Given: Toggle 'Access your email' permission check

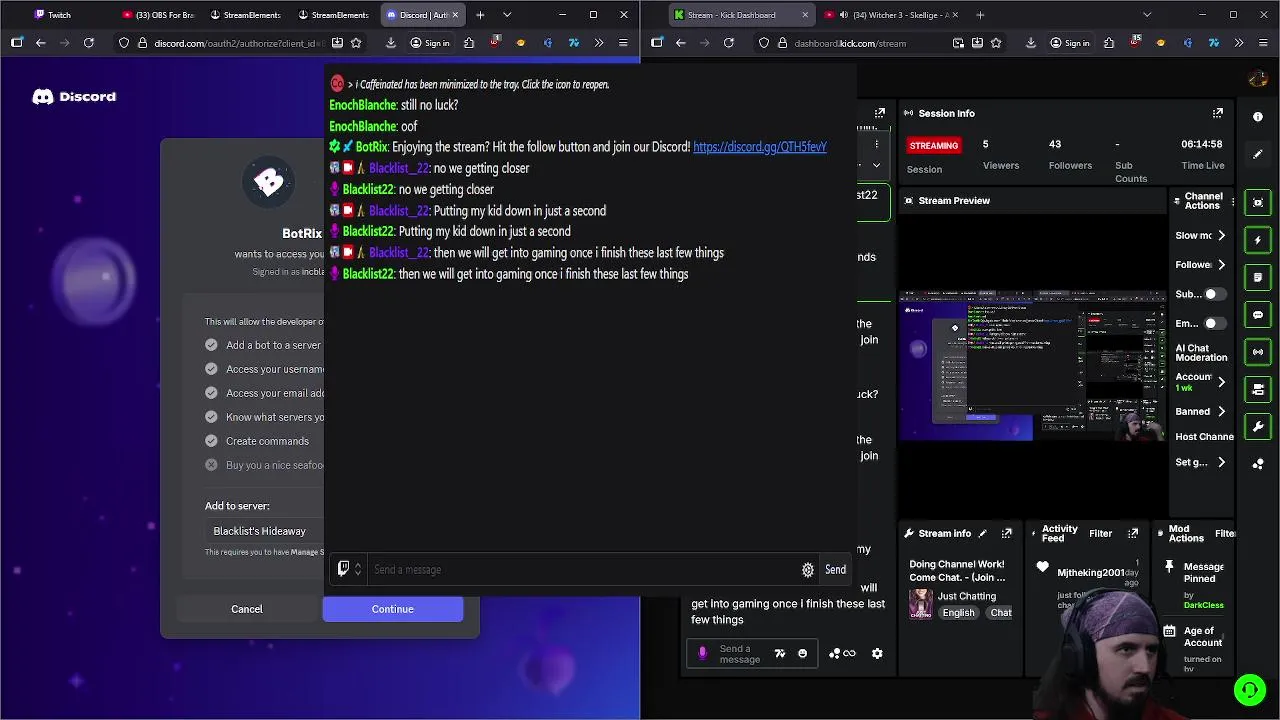Looking at the screenshot, I should [211, 393].
